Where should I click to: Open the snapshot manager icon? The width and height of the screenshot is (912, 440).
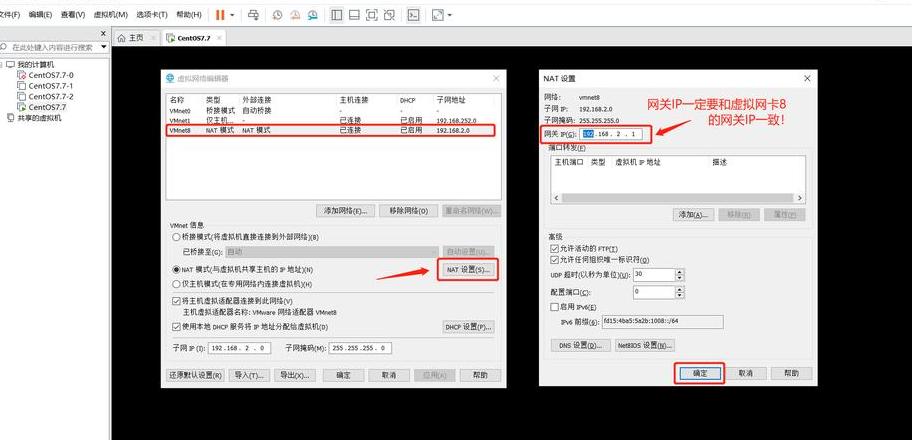[314, 15]
